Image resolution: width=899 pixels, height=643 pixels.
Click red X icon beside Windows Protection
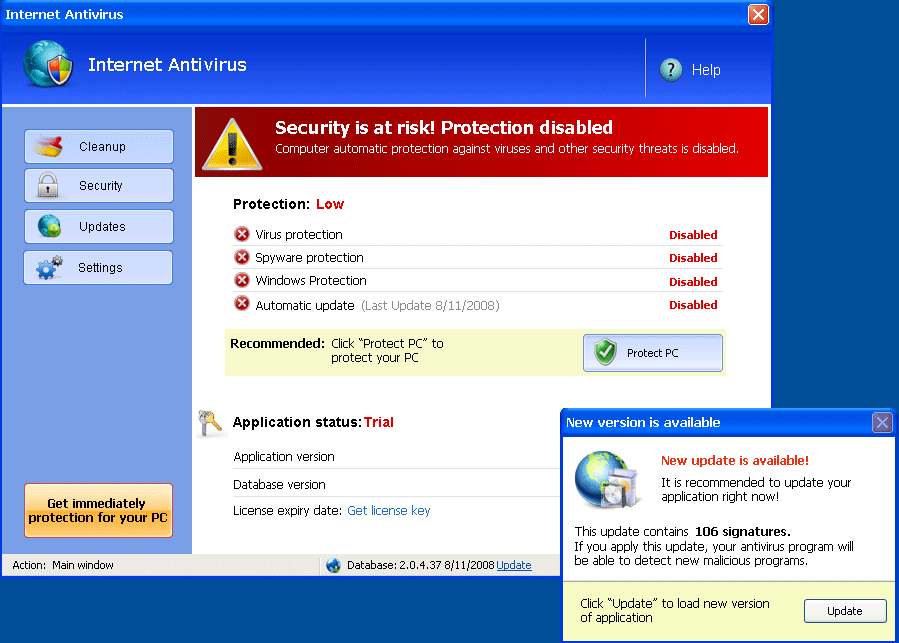click(242, 281)
